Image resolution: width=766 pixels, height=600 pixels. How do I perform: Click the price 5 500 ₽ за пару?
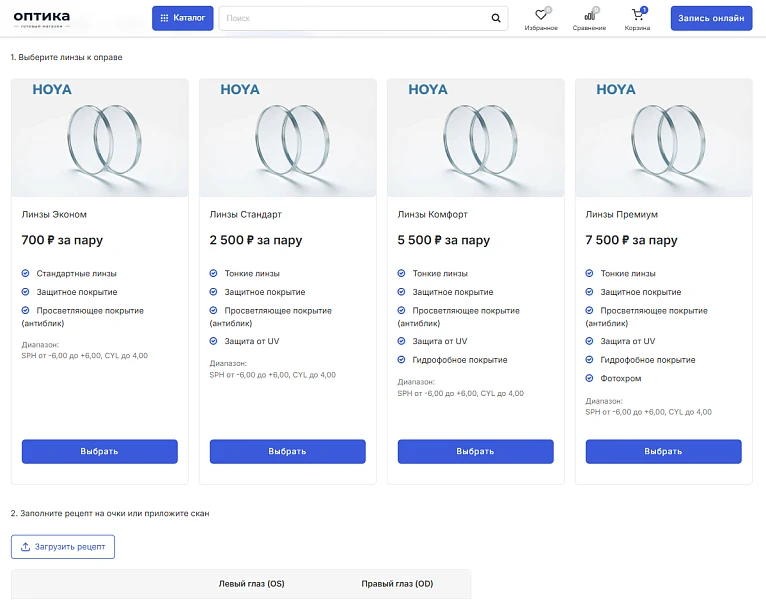[444, 240]
